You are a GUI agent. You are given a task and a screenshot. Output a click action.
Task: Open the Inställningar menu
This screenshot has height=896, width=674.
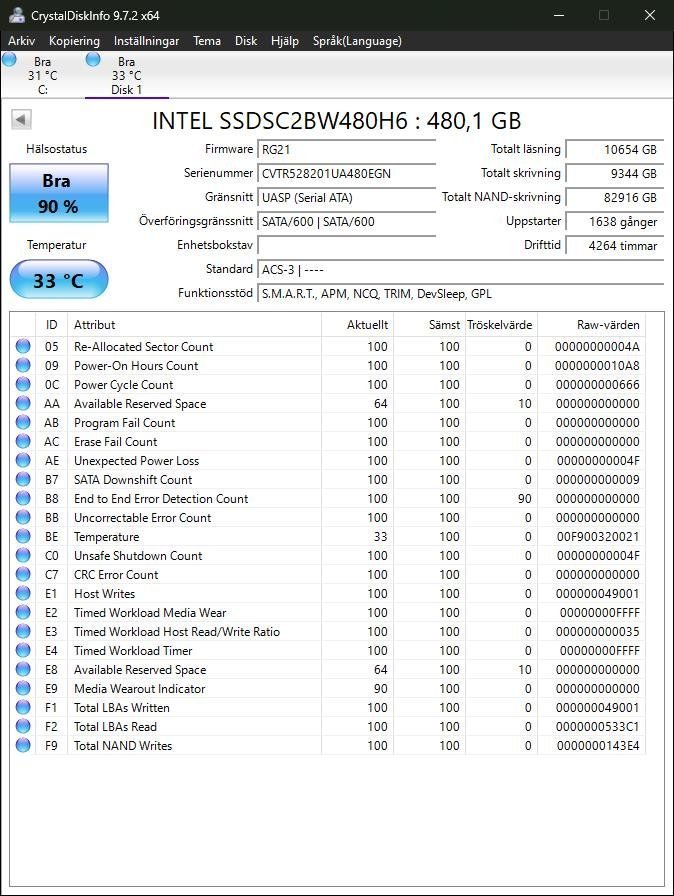tap(146, 41)
